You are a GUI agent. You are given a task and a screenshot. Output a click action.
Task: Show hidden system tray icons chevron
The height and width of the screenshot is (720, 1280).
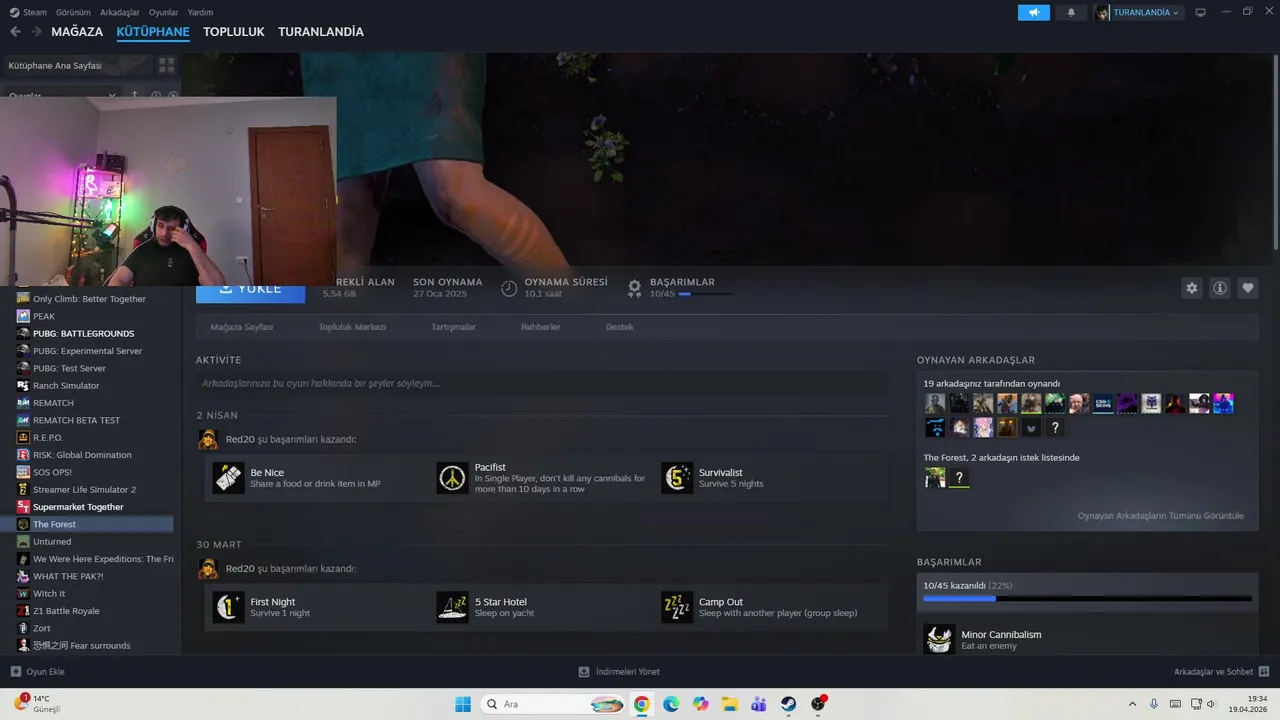tap(1132, 704)
